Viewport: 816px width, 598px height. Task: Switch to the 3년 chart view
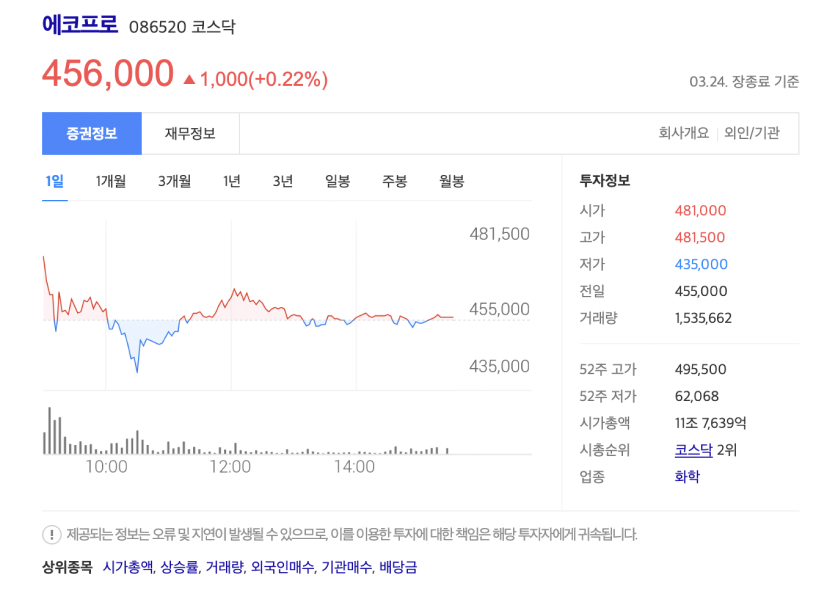coord(283,180)
